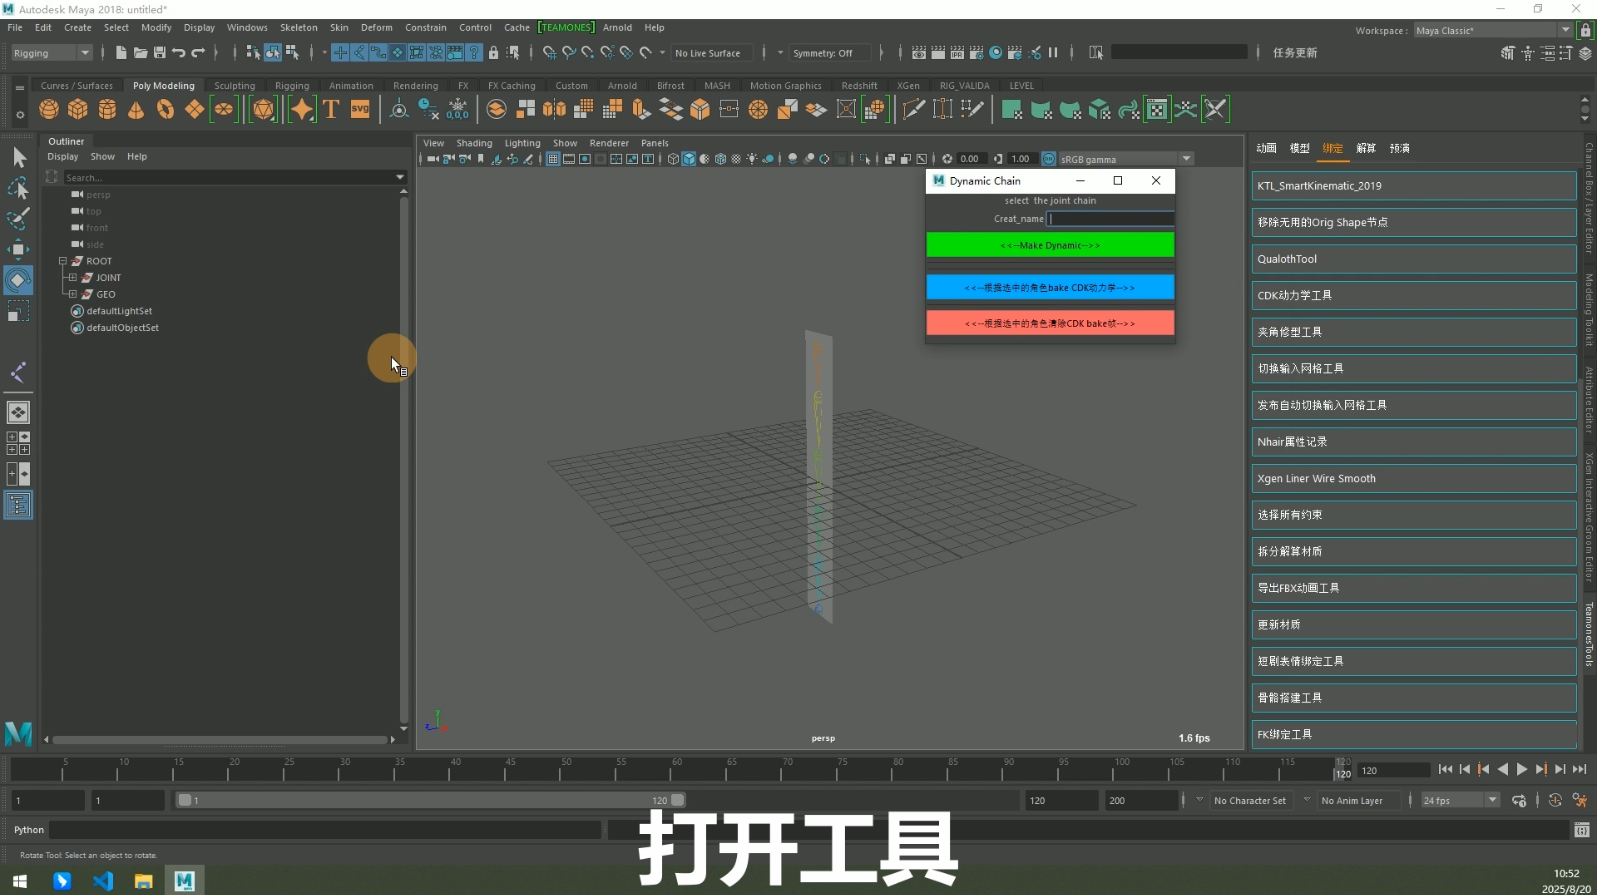Open the Script Editor icon
Image resolution: width=1597 pixels, height=895 pixels.
point(1581,830)
